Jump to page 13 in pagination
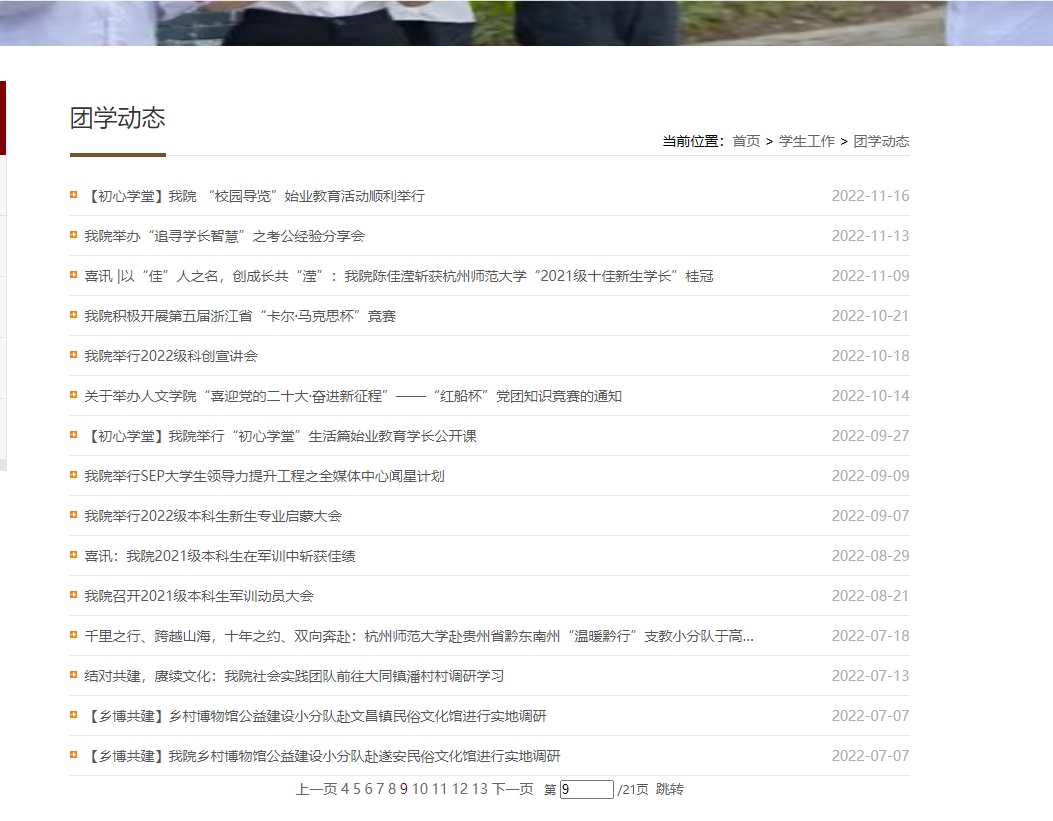The height and width of the screenshot is (821, 1053). coord(478,789)
